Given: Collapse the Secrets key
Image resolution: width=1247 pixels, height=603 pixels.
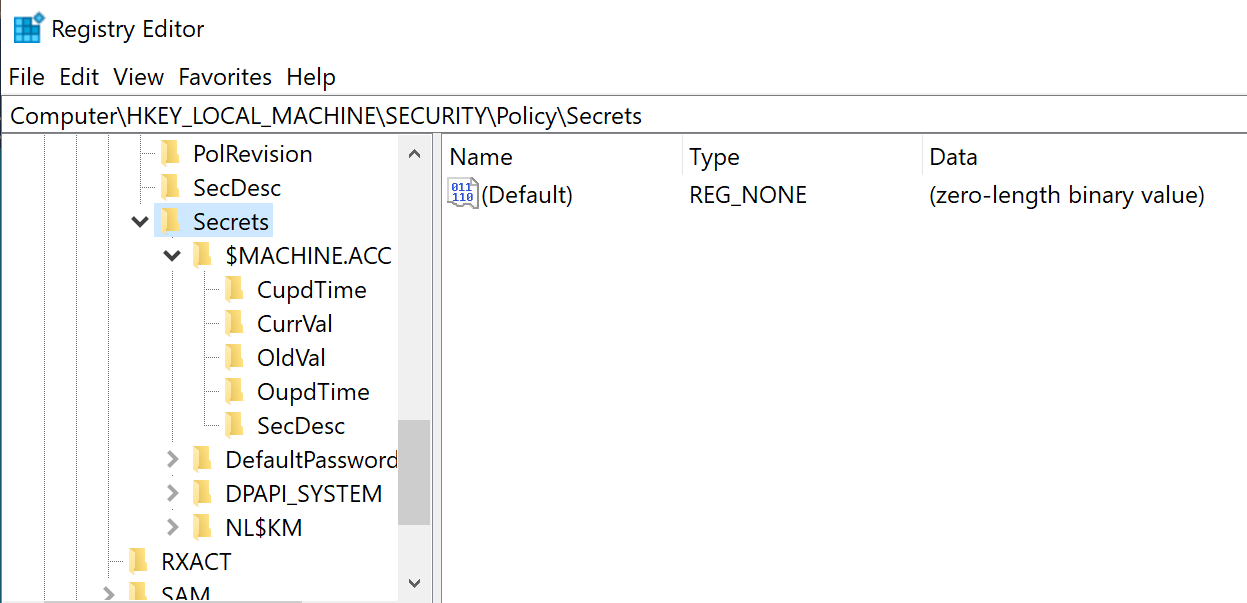Looking at the screenshot, I should 139,220.
